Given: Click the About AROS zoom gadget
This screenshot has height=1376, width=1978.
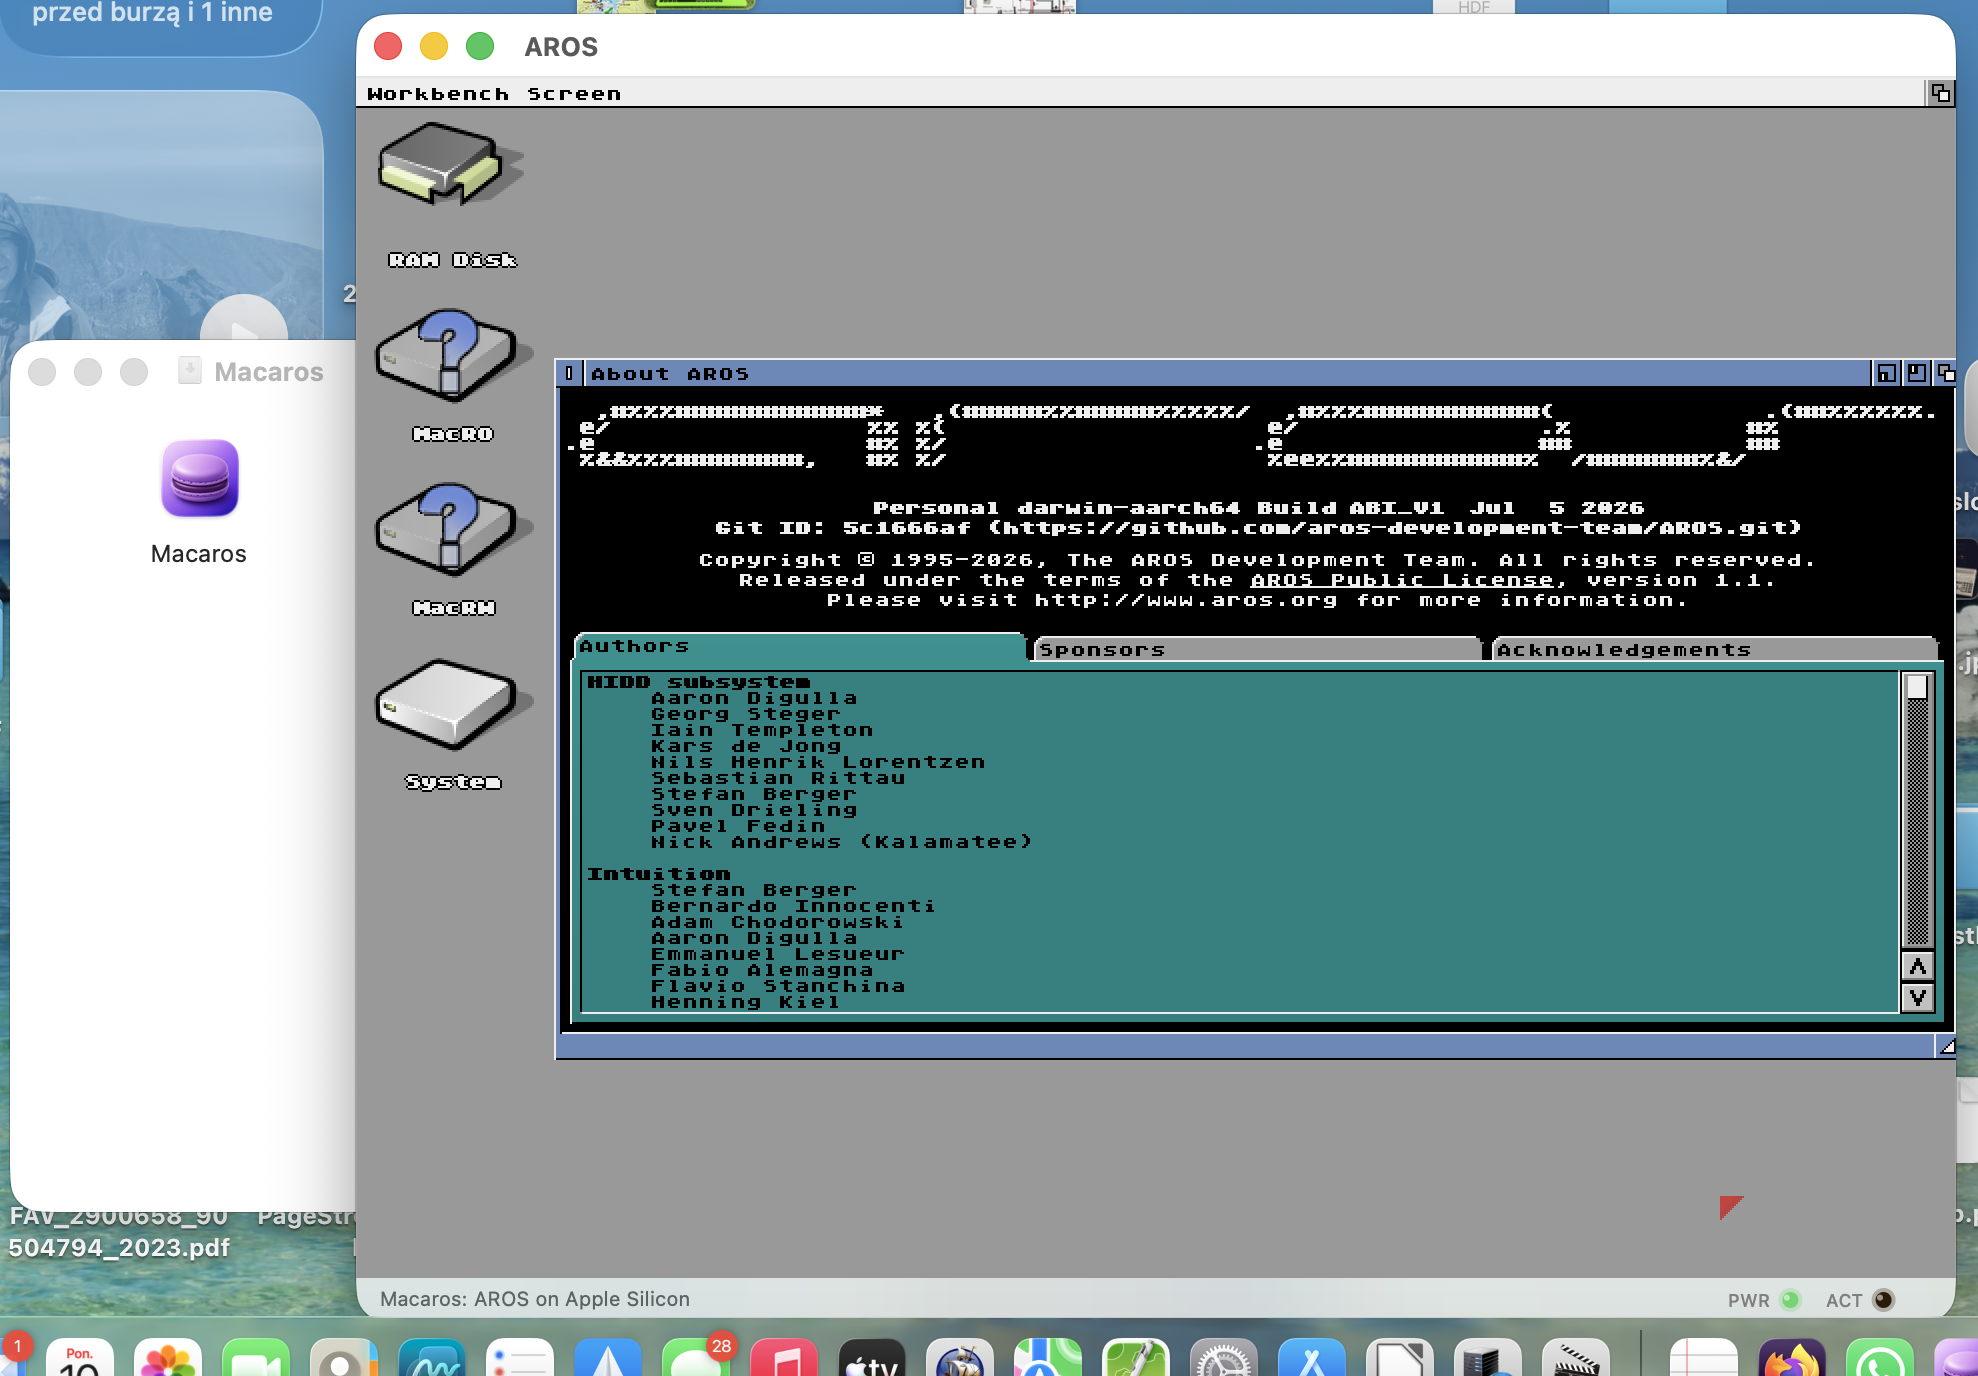Looking at the screenshot, I should (x=1916, y=373).
